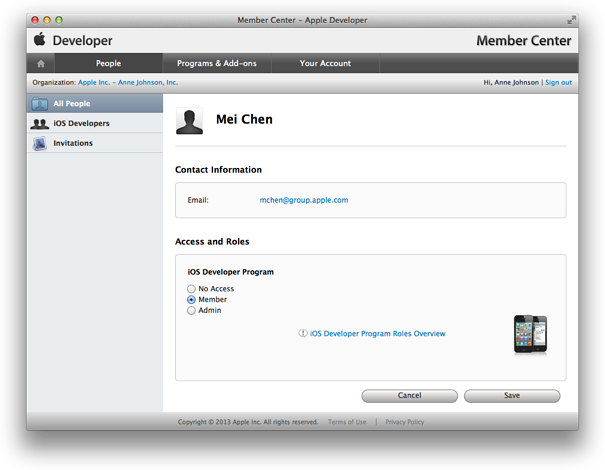
Task: Switch to Programs & Add-ons tab
Action: click(x=217, y=63)
